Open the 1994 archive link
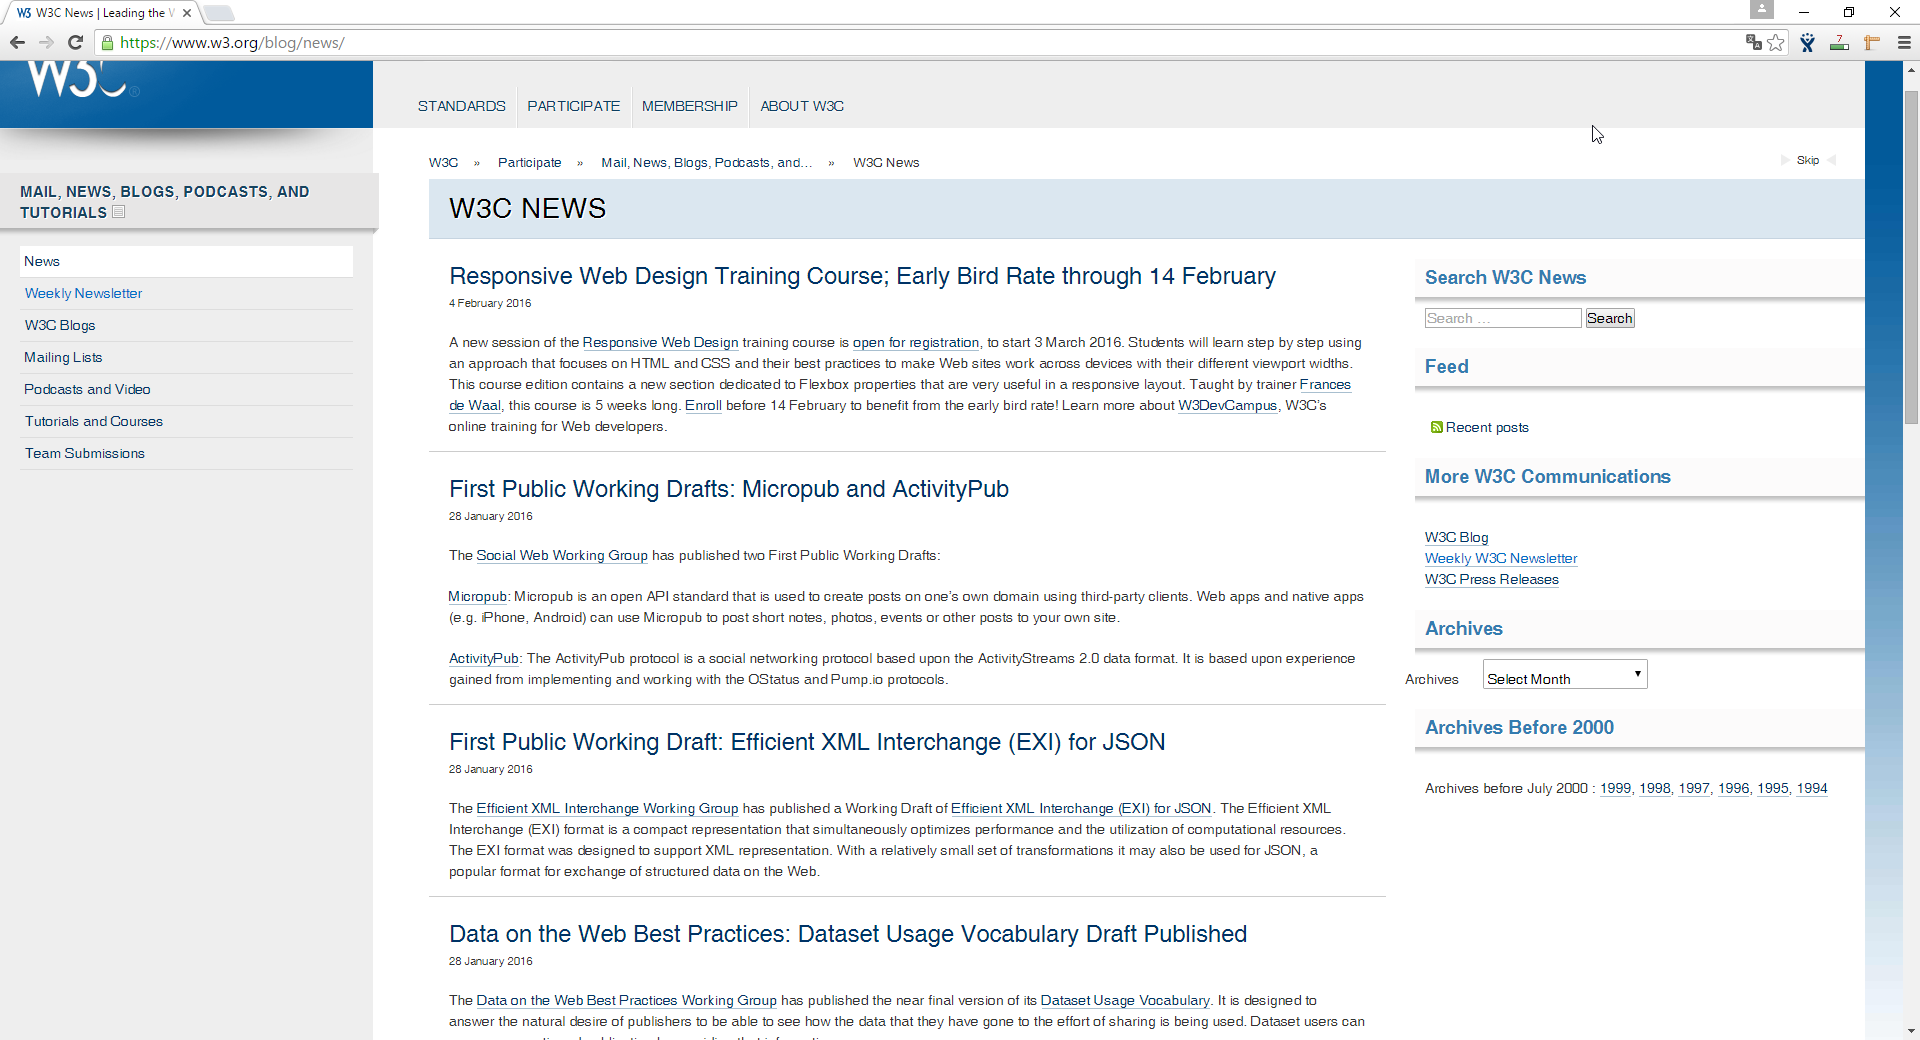 pyautogui.click(x=1812, y=788)
